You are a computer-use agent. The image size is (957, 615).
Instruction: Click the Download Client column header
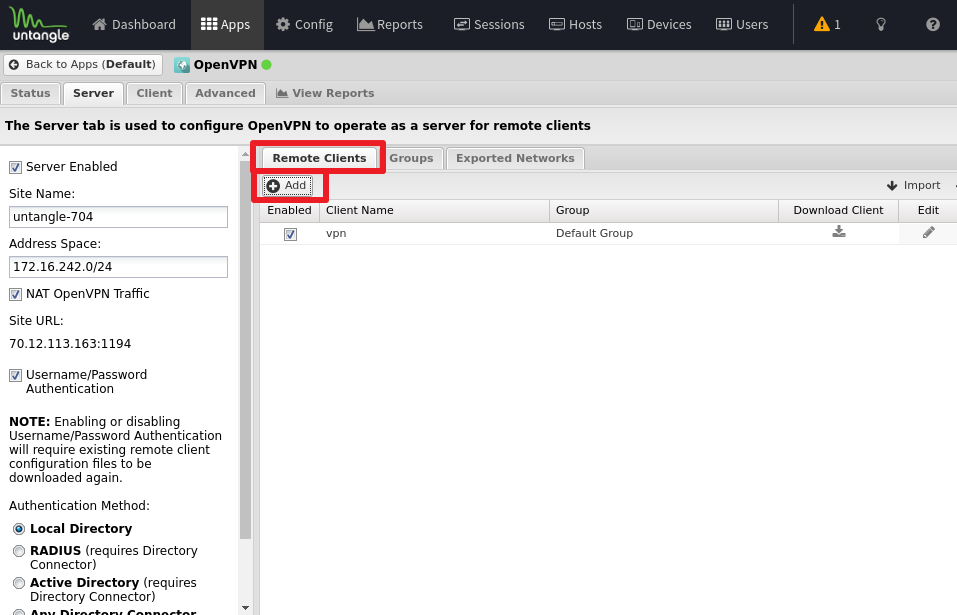839,210
